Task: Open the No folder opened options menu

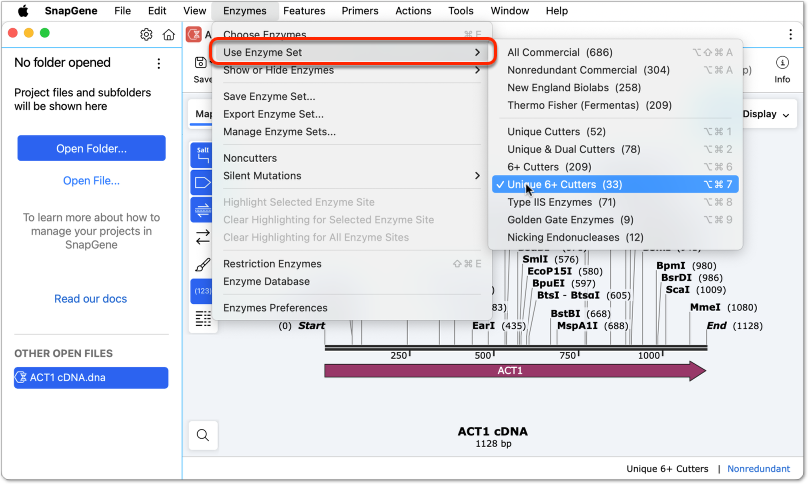Action: [x=159, y=63]
